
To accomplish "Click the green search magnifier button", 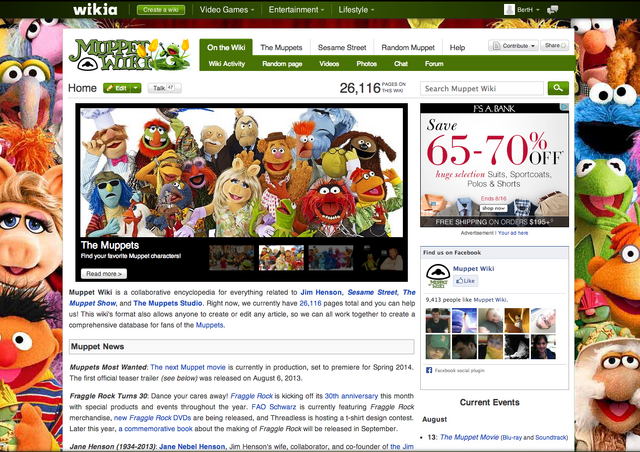I will coord(558,88).
